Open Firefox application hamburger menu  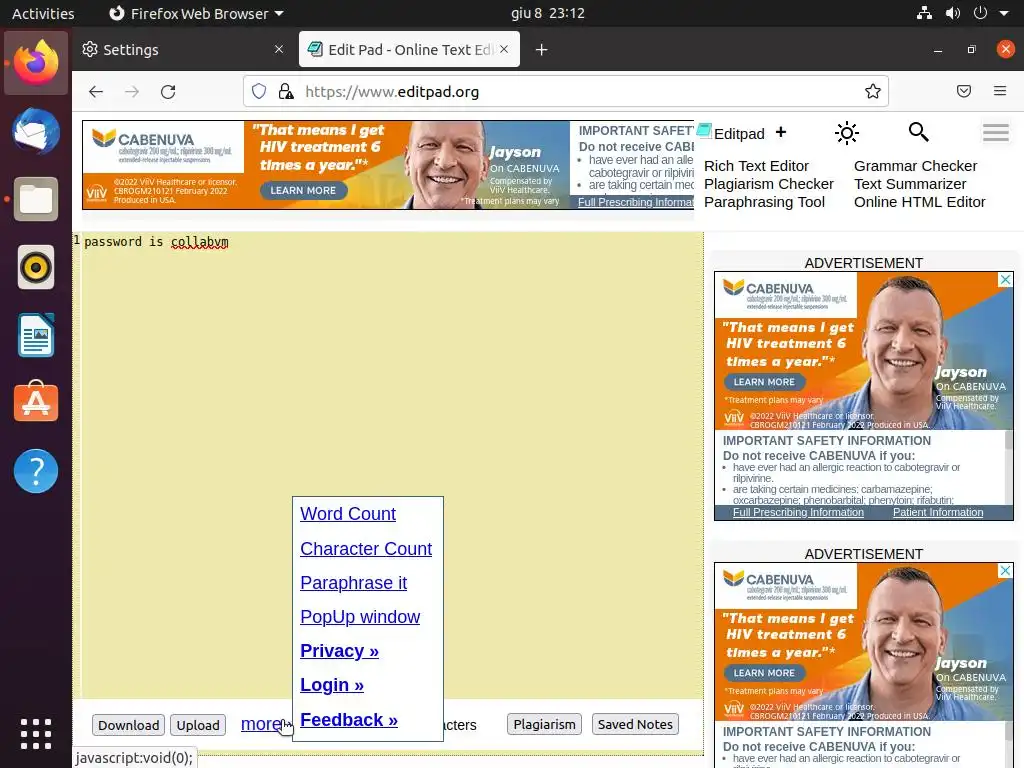pos(1000,91)
